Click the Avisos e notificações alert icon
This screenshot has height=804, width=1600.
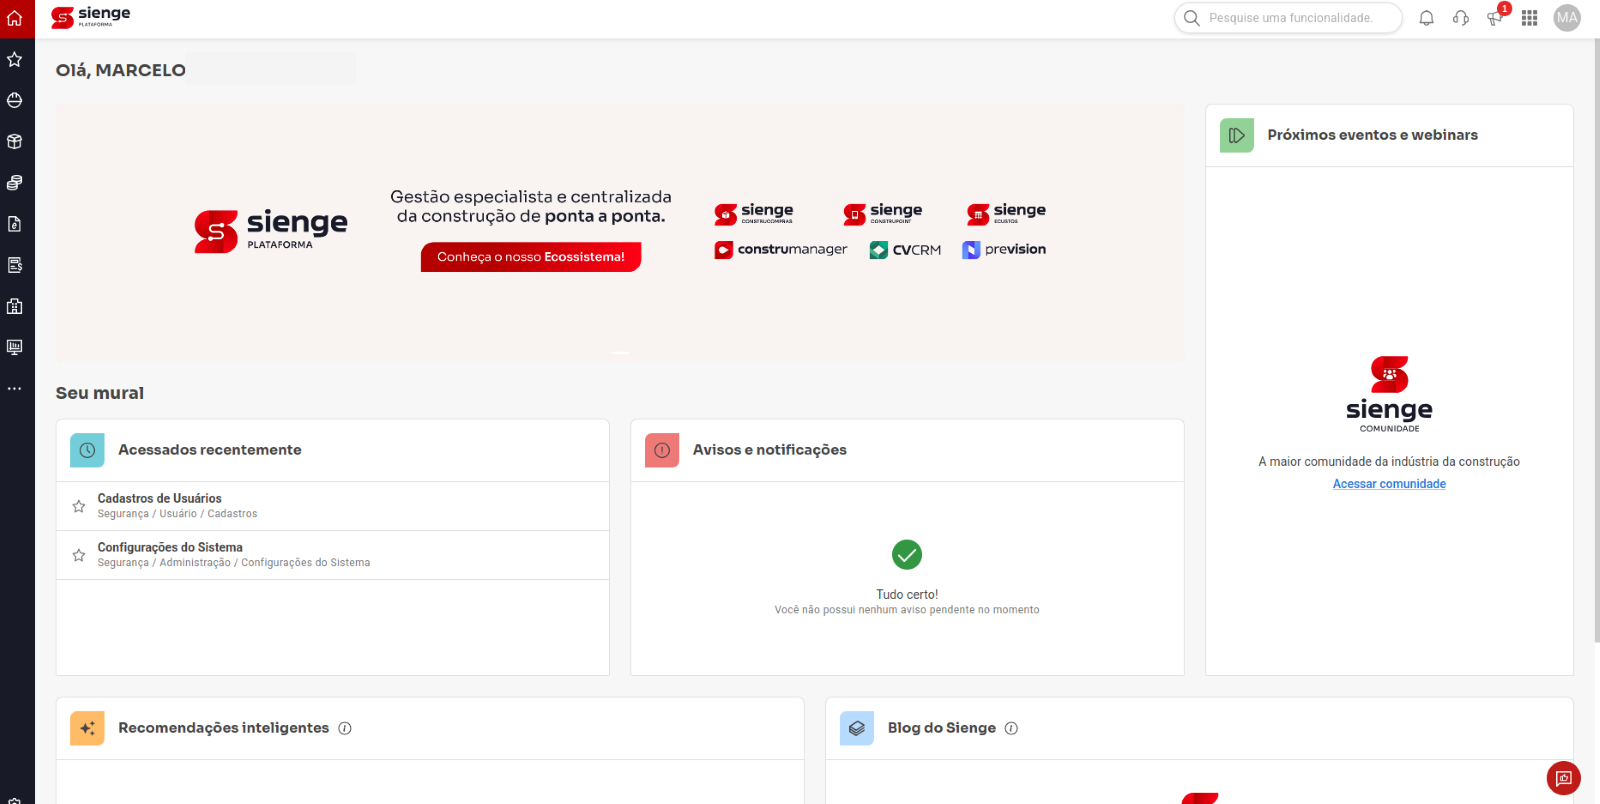[x=662, y=450]
